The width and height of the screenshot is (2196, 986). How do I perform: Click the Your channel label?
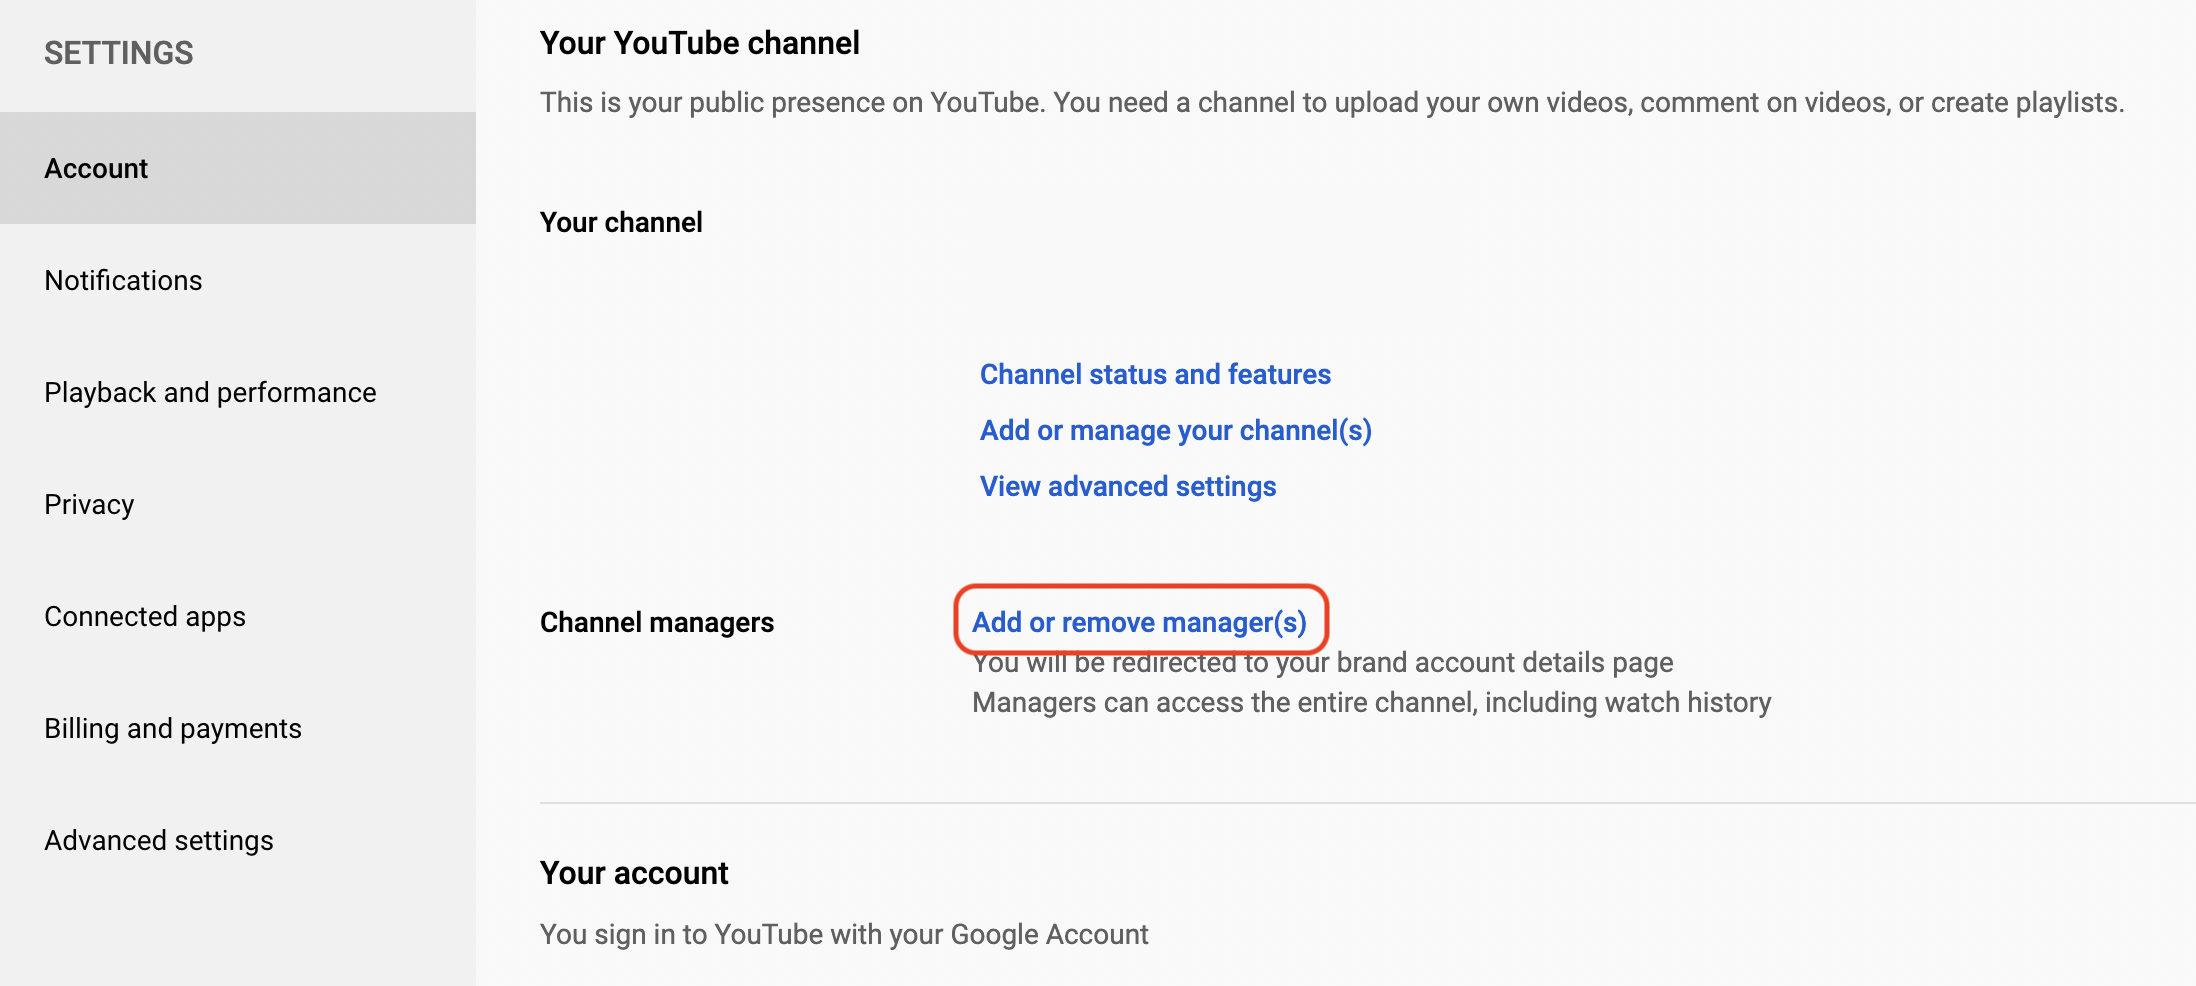(x=621, y=222)
